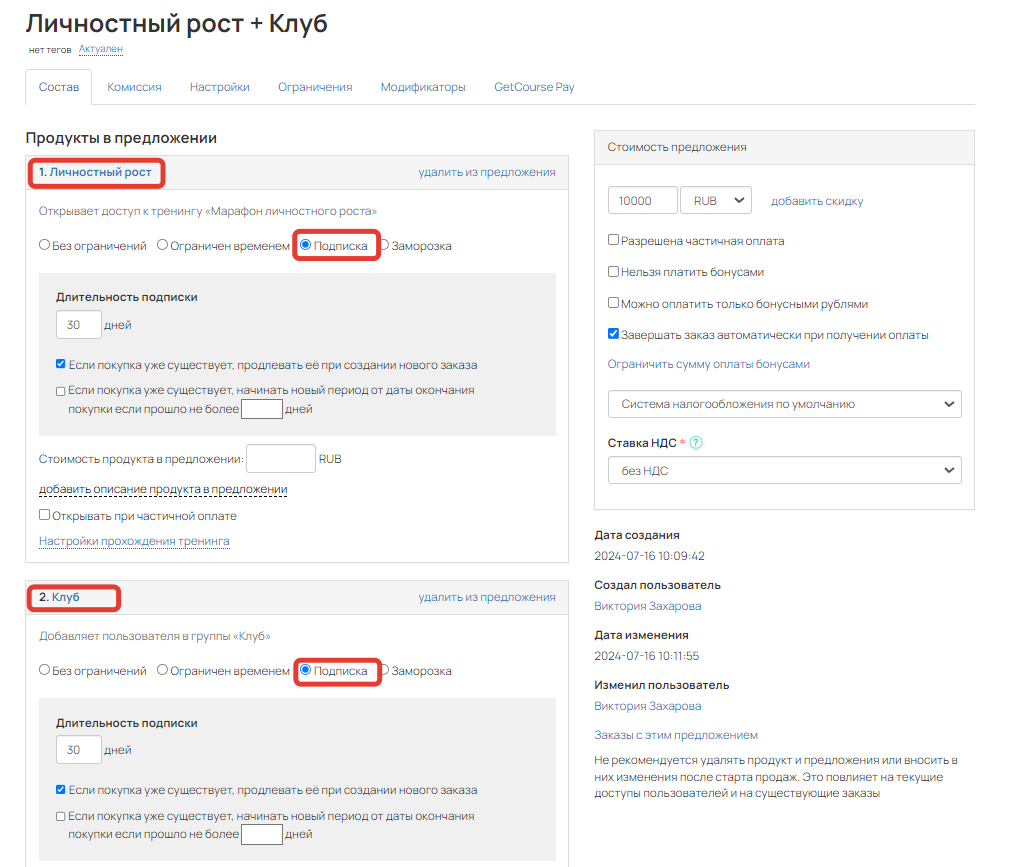Open Система налогообложения по умолчанию dropdown
The image size is (1017, 867).
coord(784,404)
